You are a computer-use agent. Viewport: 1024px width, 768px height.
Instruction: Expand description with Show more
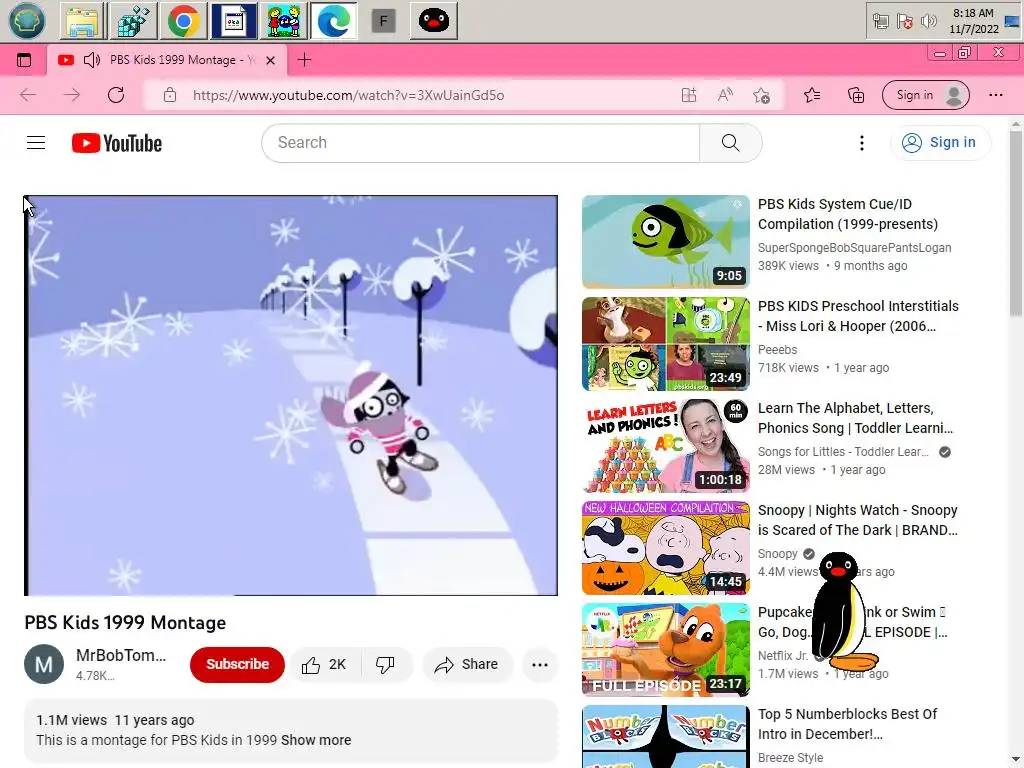tap(316, 740)
